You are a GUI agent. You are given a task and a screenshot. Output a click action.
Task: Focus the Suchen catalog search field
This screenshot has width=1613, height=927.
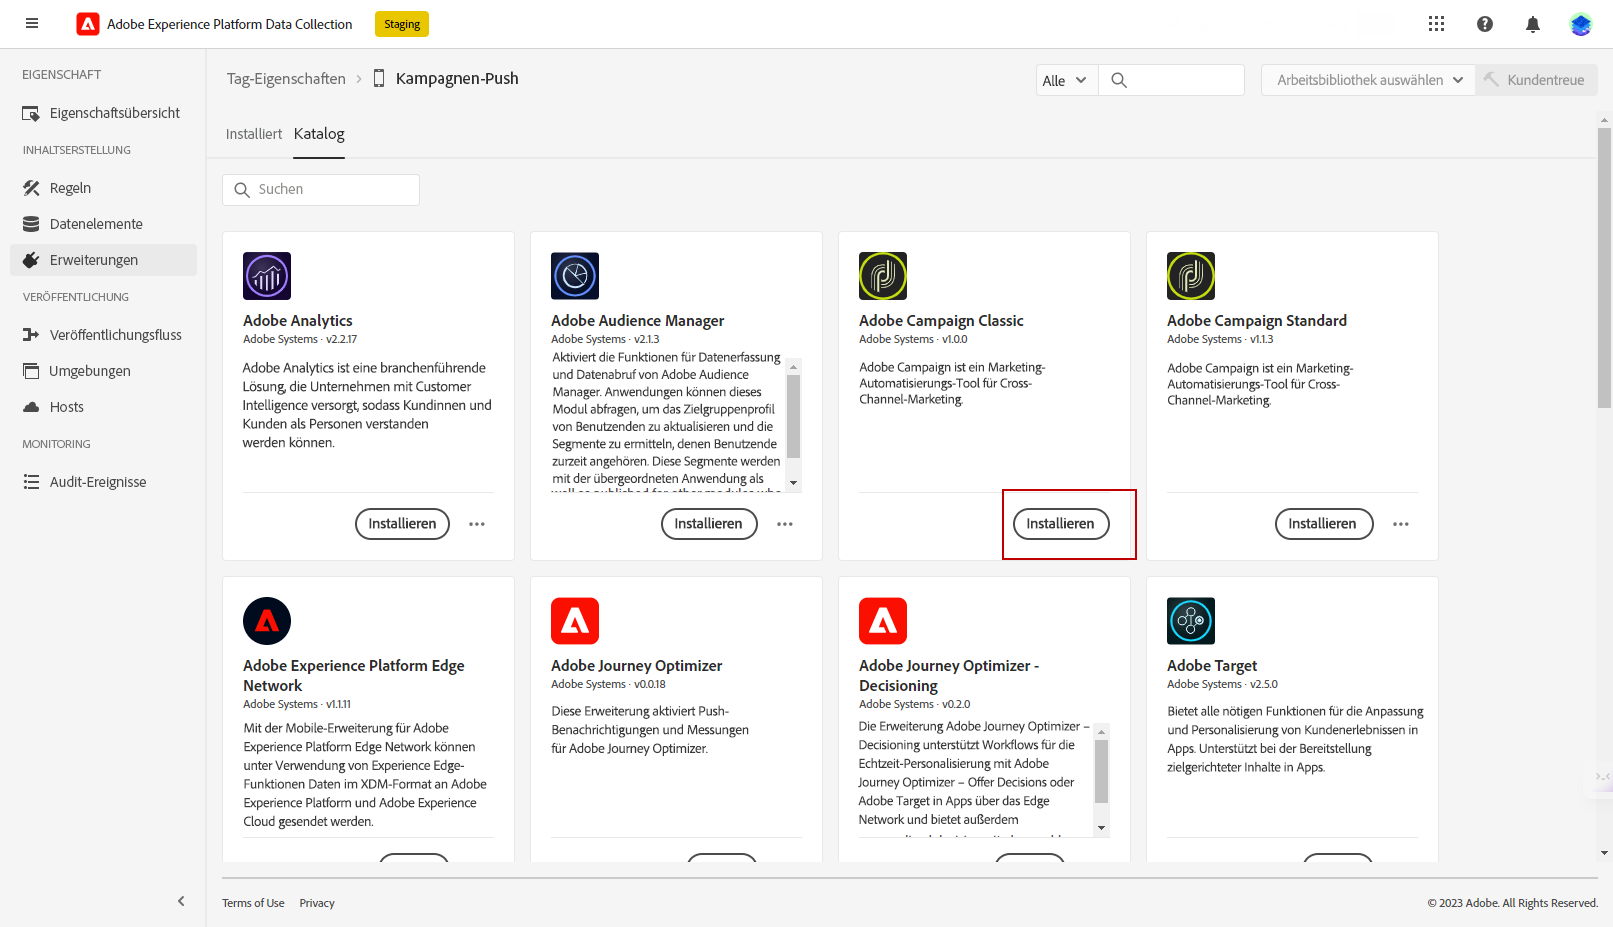[x=321, y=190]
